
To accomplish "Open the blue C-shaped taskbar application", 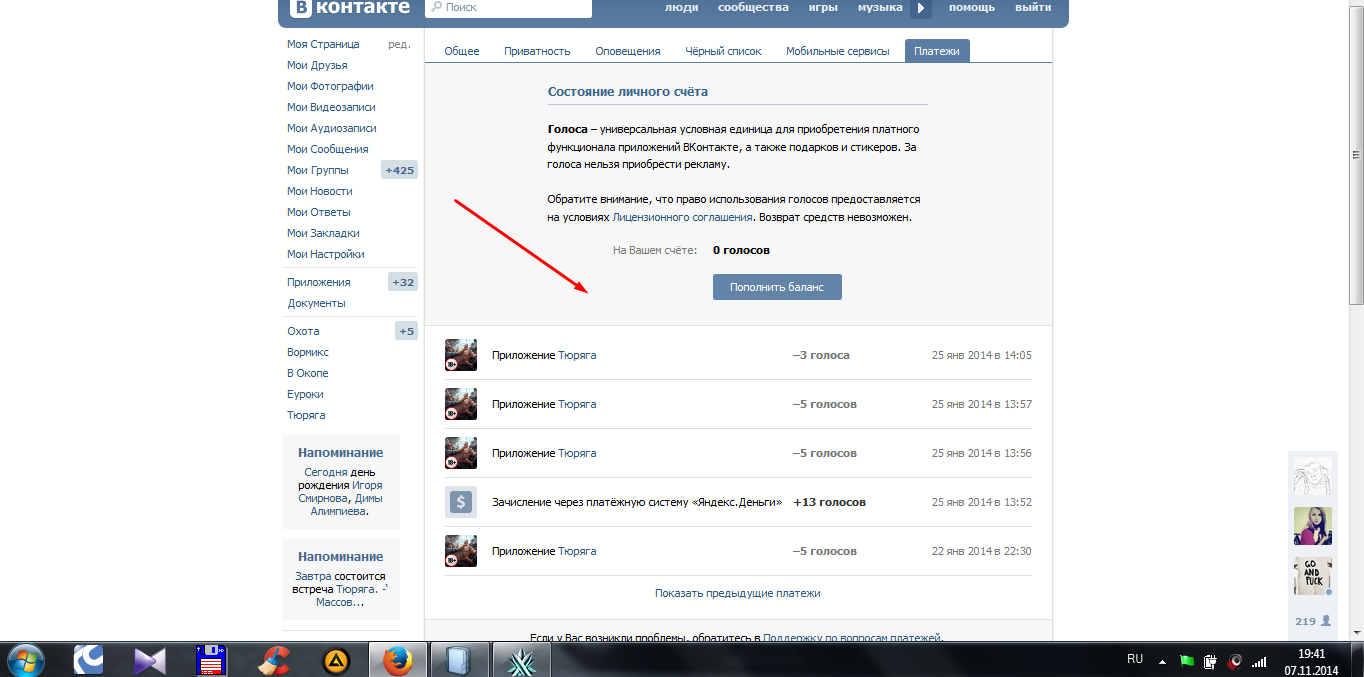I will point(90,660).
